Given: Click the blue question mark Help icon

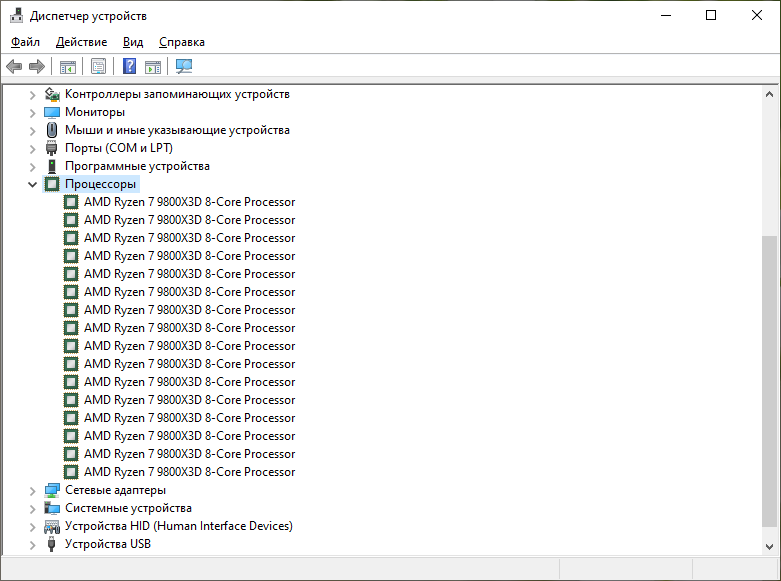Looking at the screenshot, I should point(130,66).
